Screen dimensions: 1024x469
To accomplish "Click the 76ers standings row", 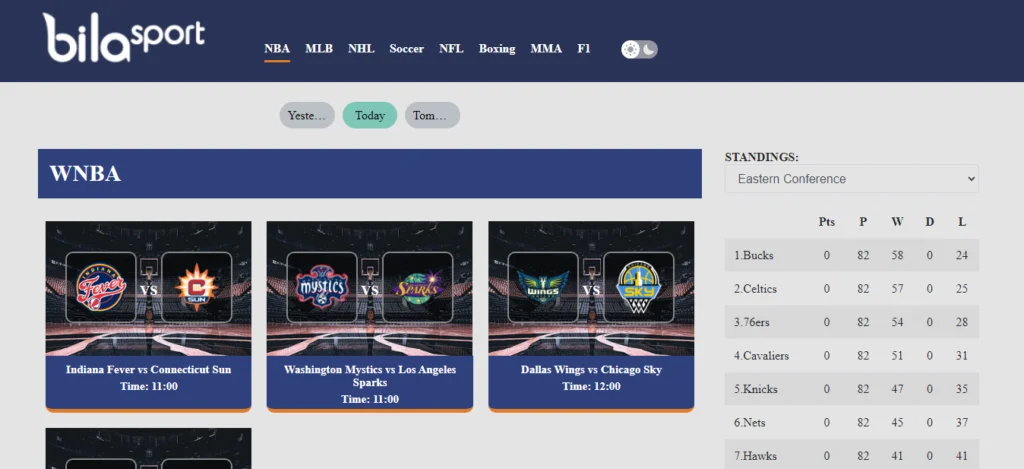I will (852, 322).
